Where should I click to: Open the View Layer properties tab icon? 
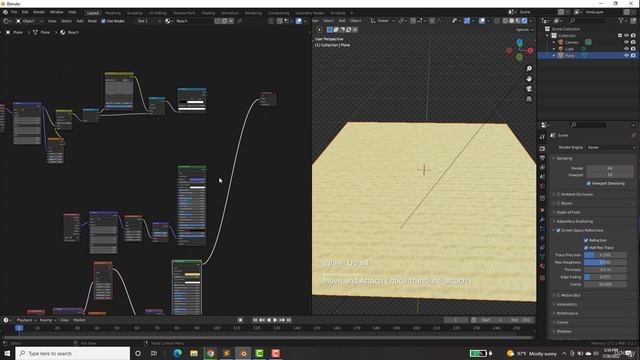coord(542,168)
